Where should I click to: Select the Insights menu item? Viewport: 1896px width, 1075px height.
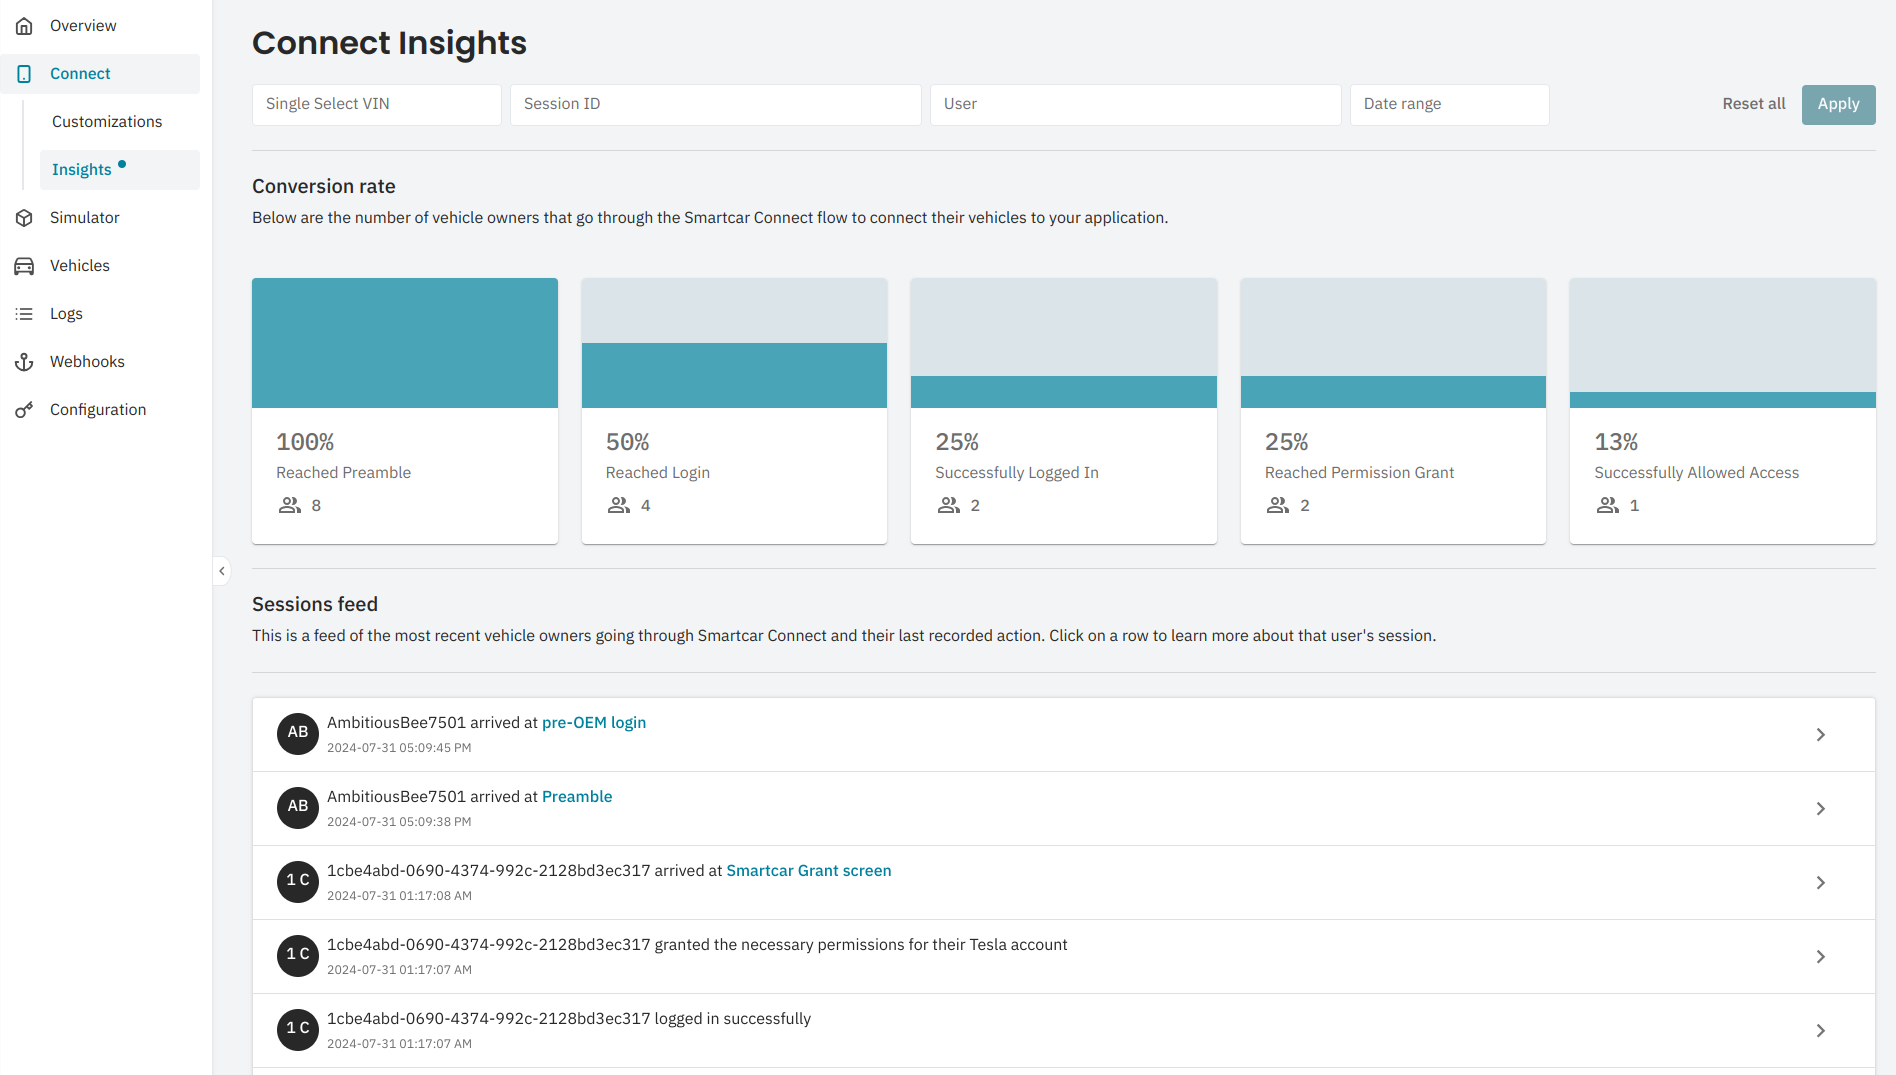[x=120, y=170]
